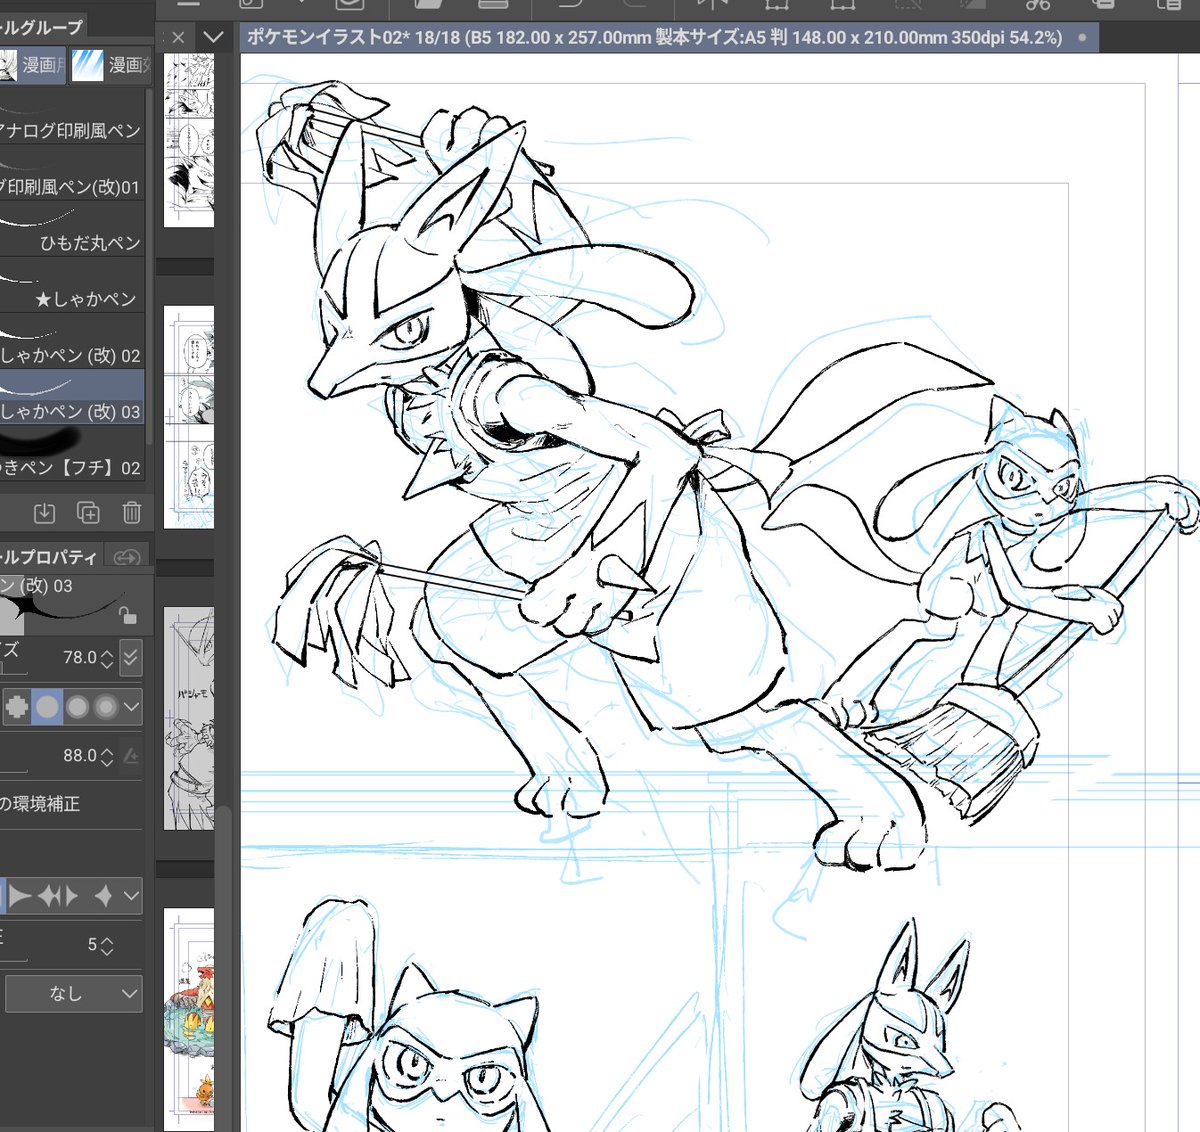
Task: Click the の環境補正 setting label
Action: 40,804
